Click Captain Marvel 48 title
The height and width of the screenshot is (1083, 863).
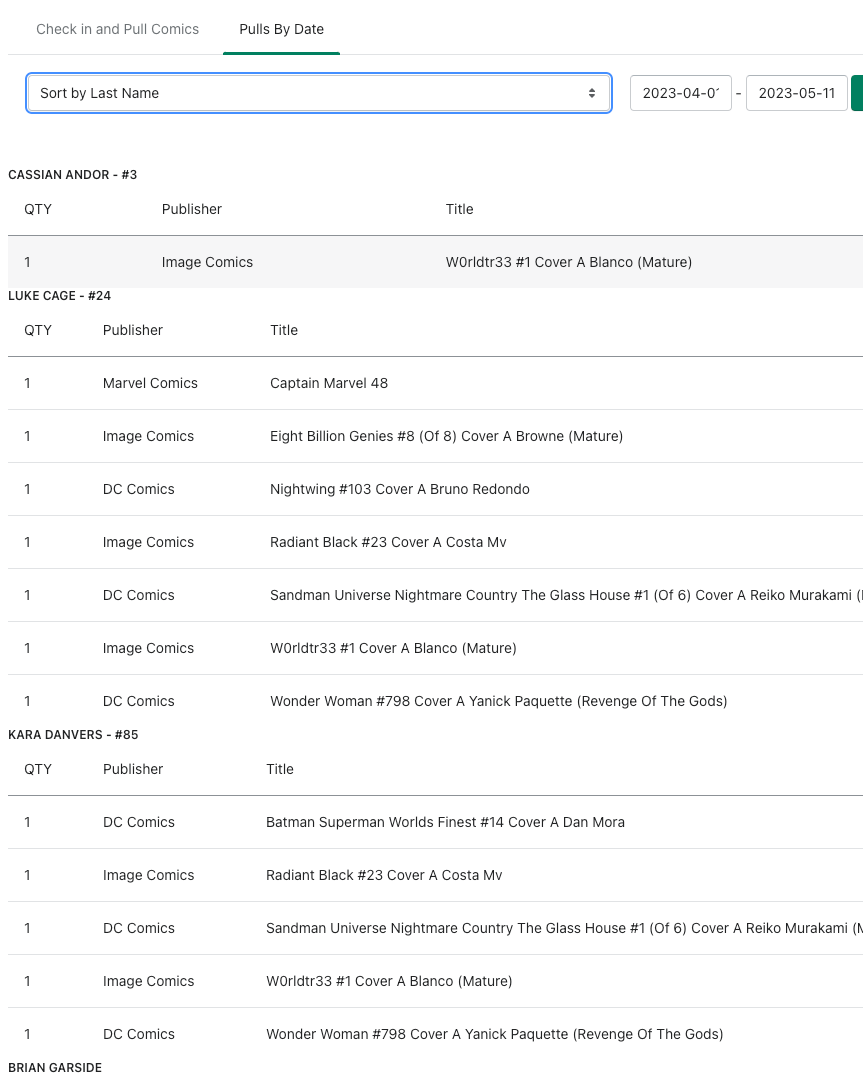click(x=329, y=383)
